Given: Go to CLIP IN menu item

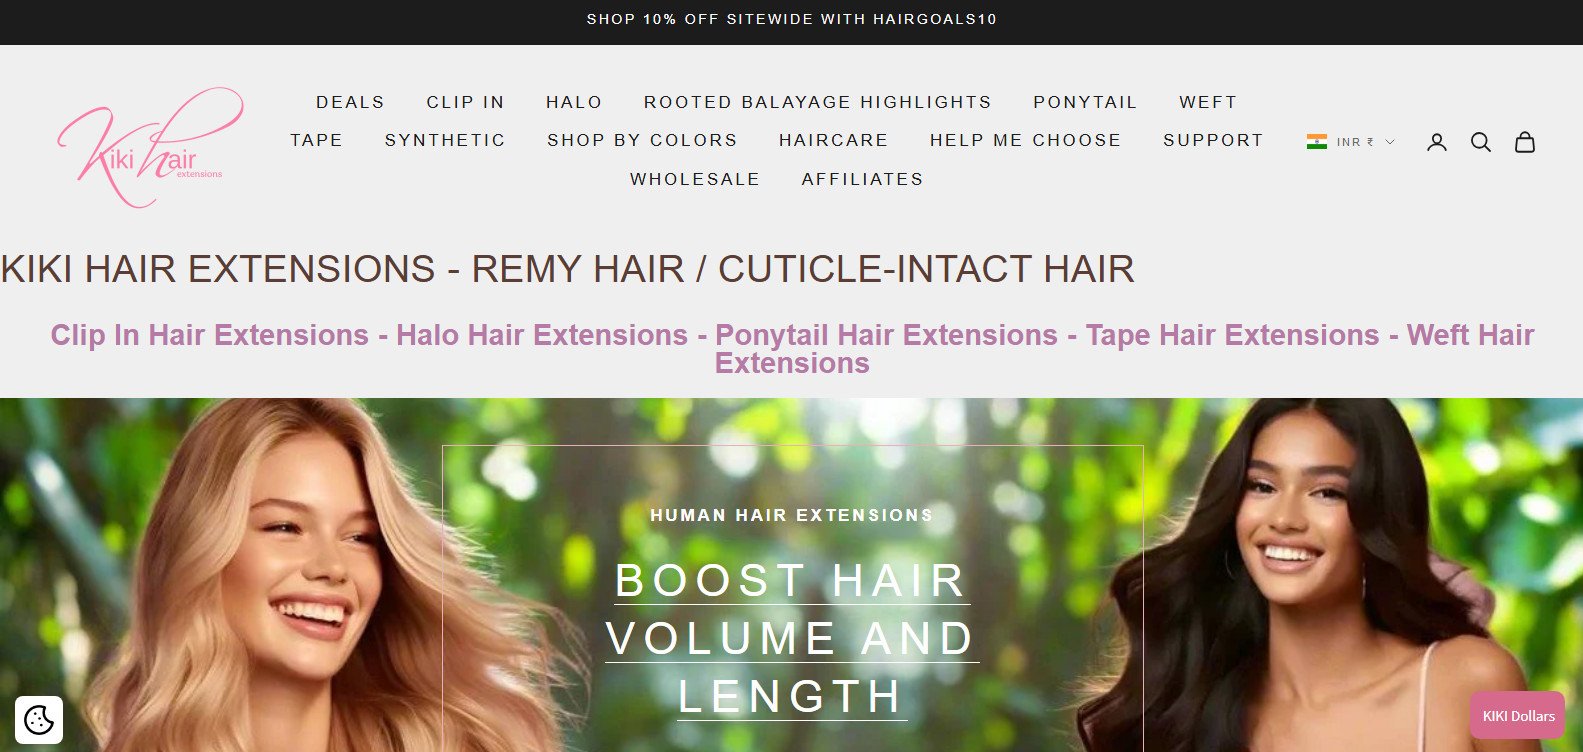Looking at the screenshot, I should [466, 102].
